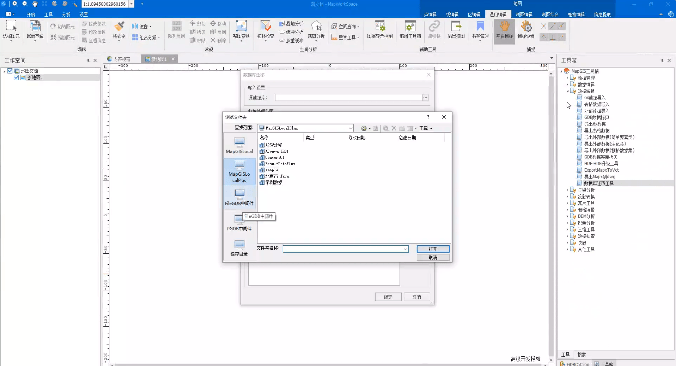The width and height of the screenshot is (676, 366).
Task: Click the blue-outlined Open button in file dialog
Action: tap(433, 249)
